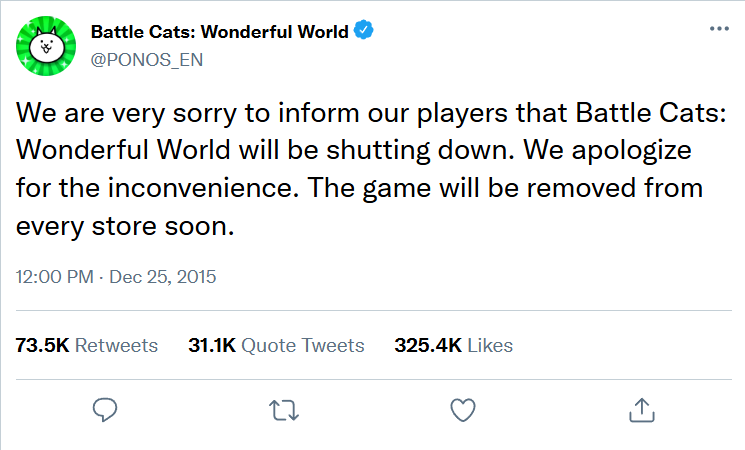The width and height of the screenshot is (745, 450).
Task: Open the share tweet icon
Action: (640, 409)
